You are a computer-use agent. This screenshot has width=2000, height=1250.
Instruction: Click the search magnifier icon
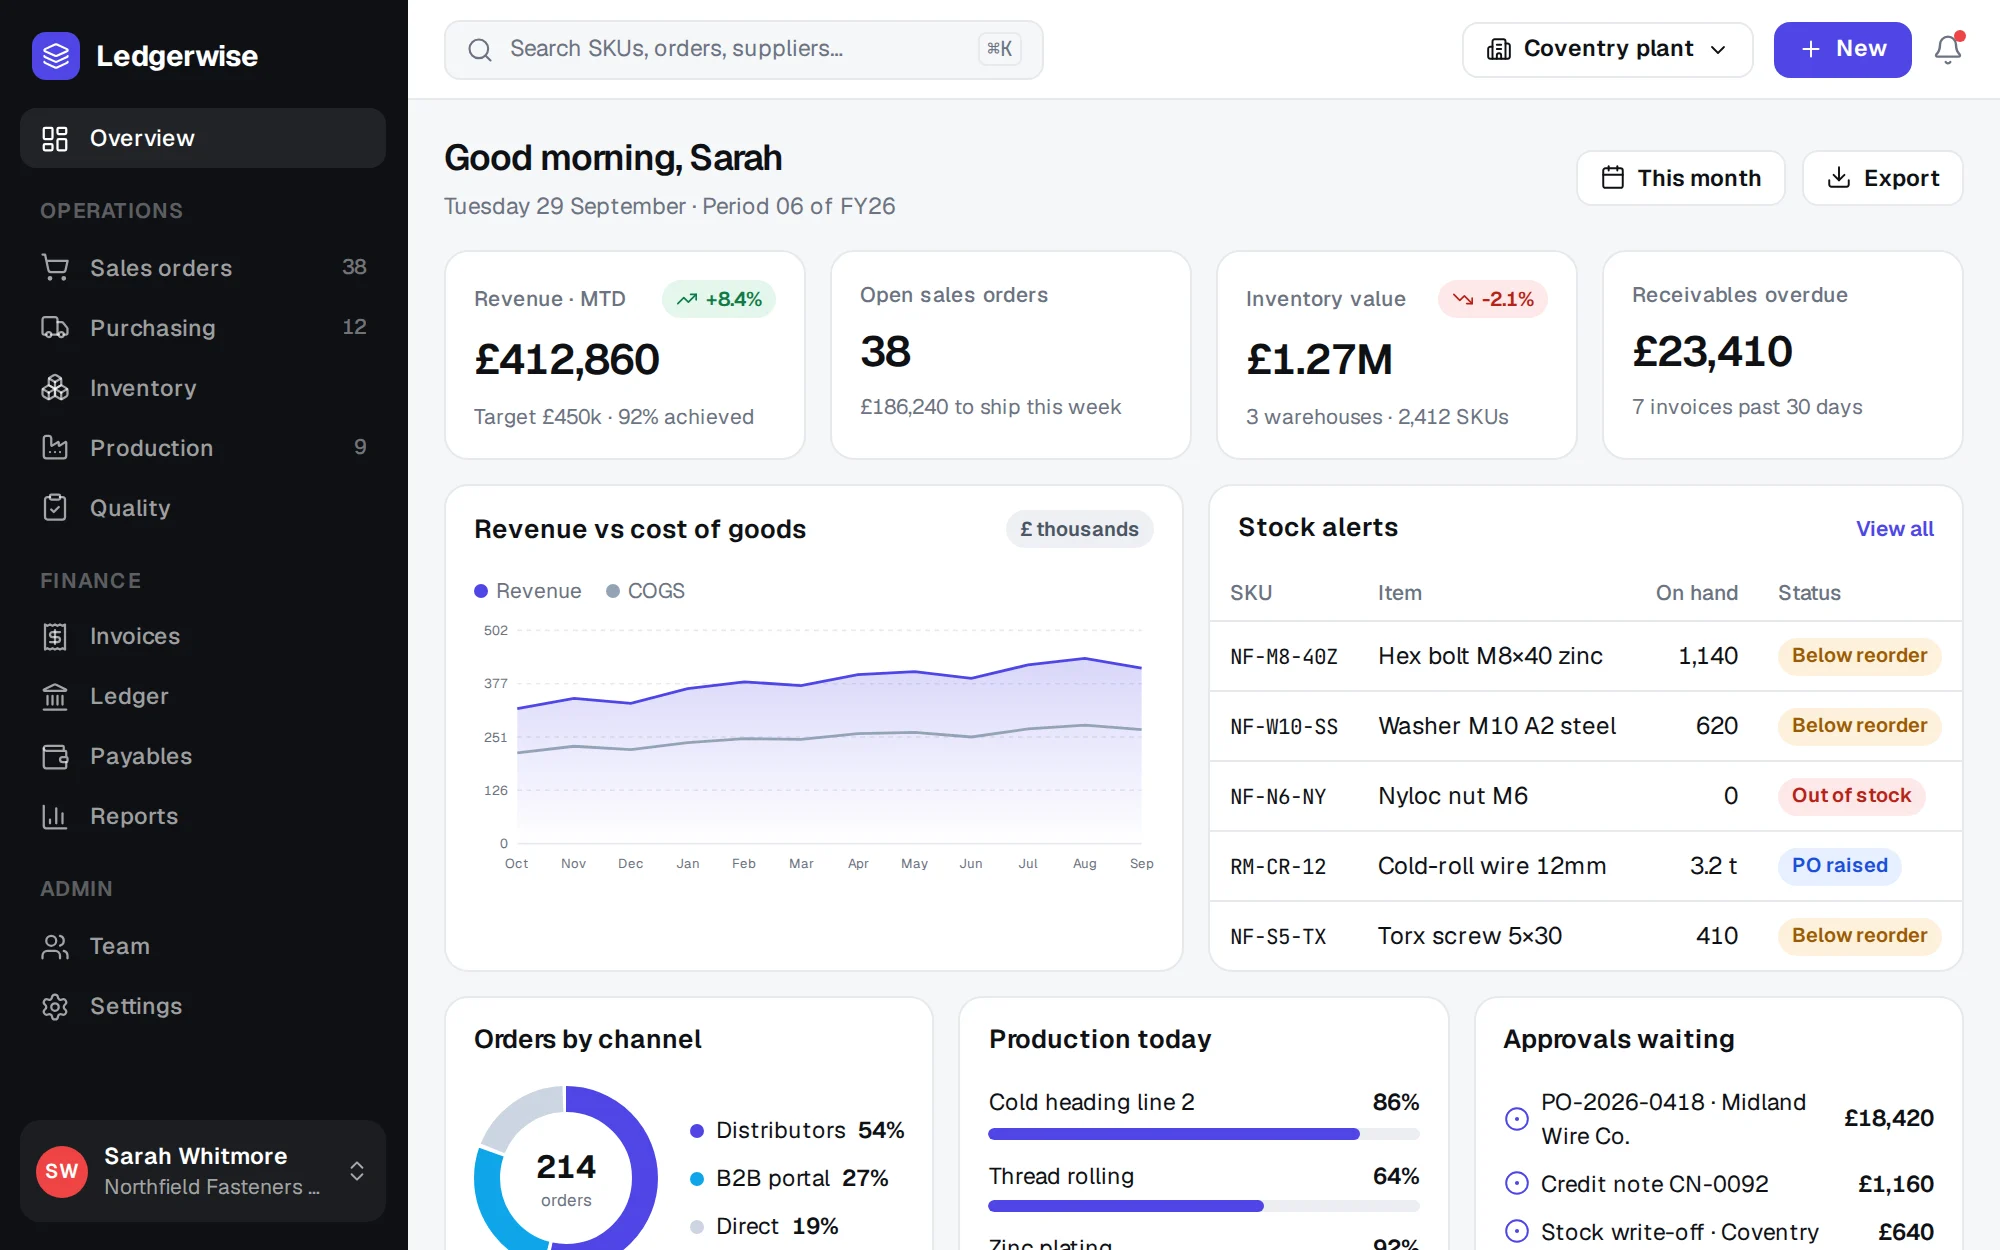480,49
